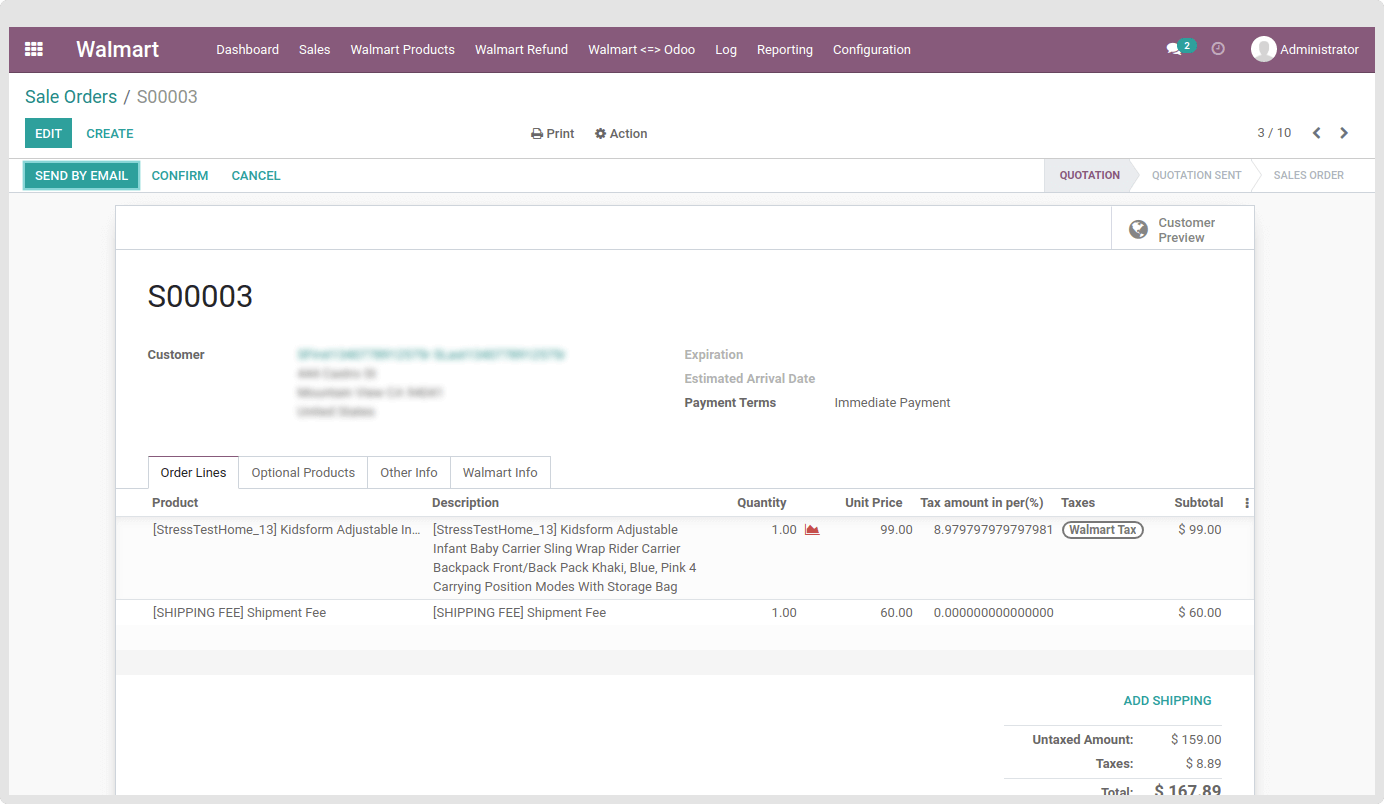The height and width of the screenshot is (804, 1384).
Task: Click the Customer Preview globe icon
Action: point(1138,230)
